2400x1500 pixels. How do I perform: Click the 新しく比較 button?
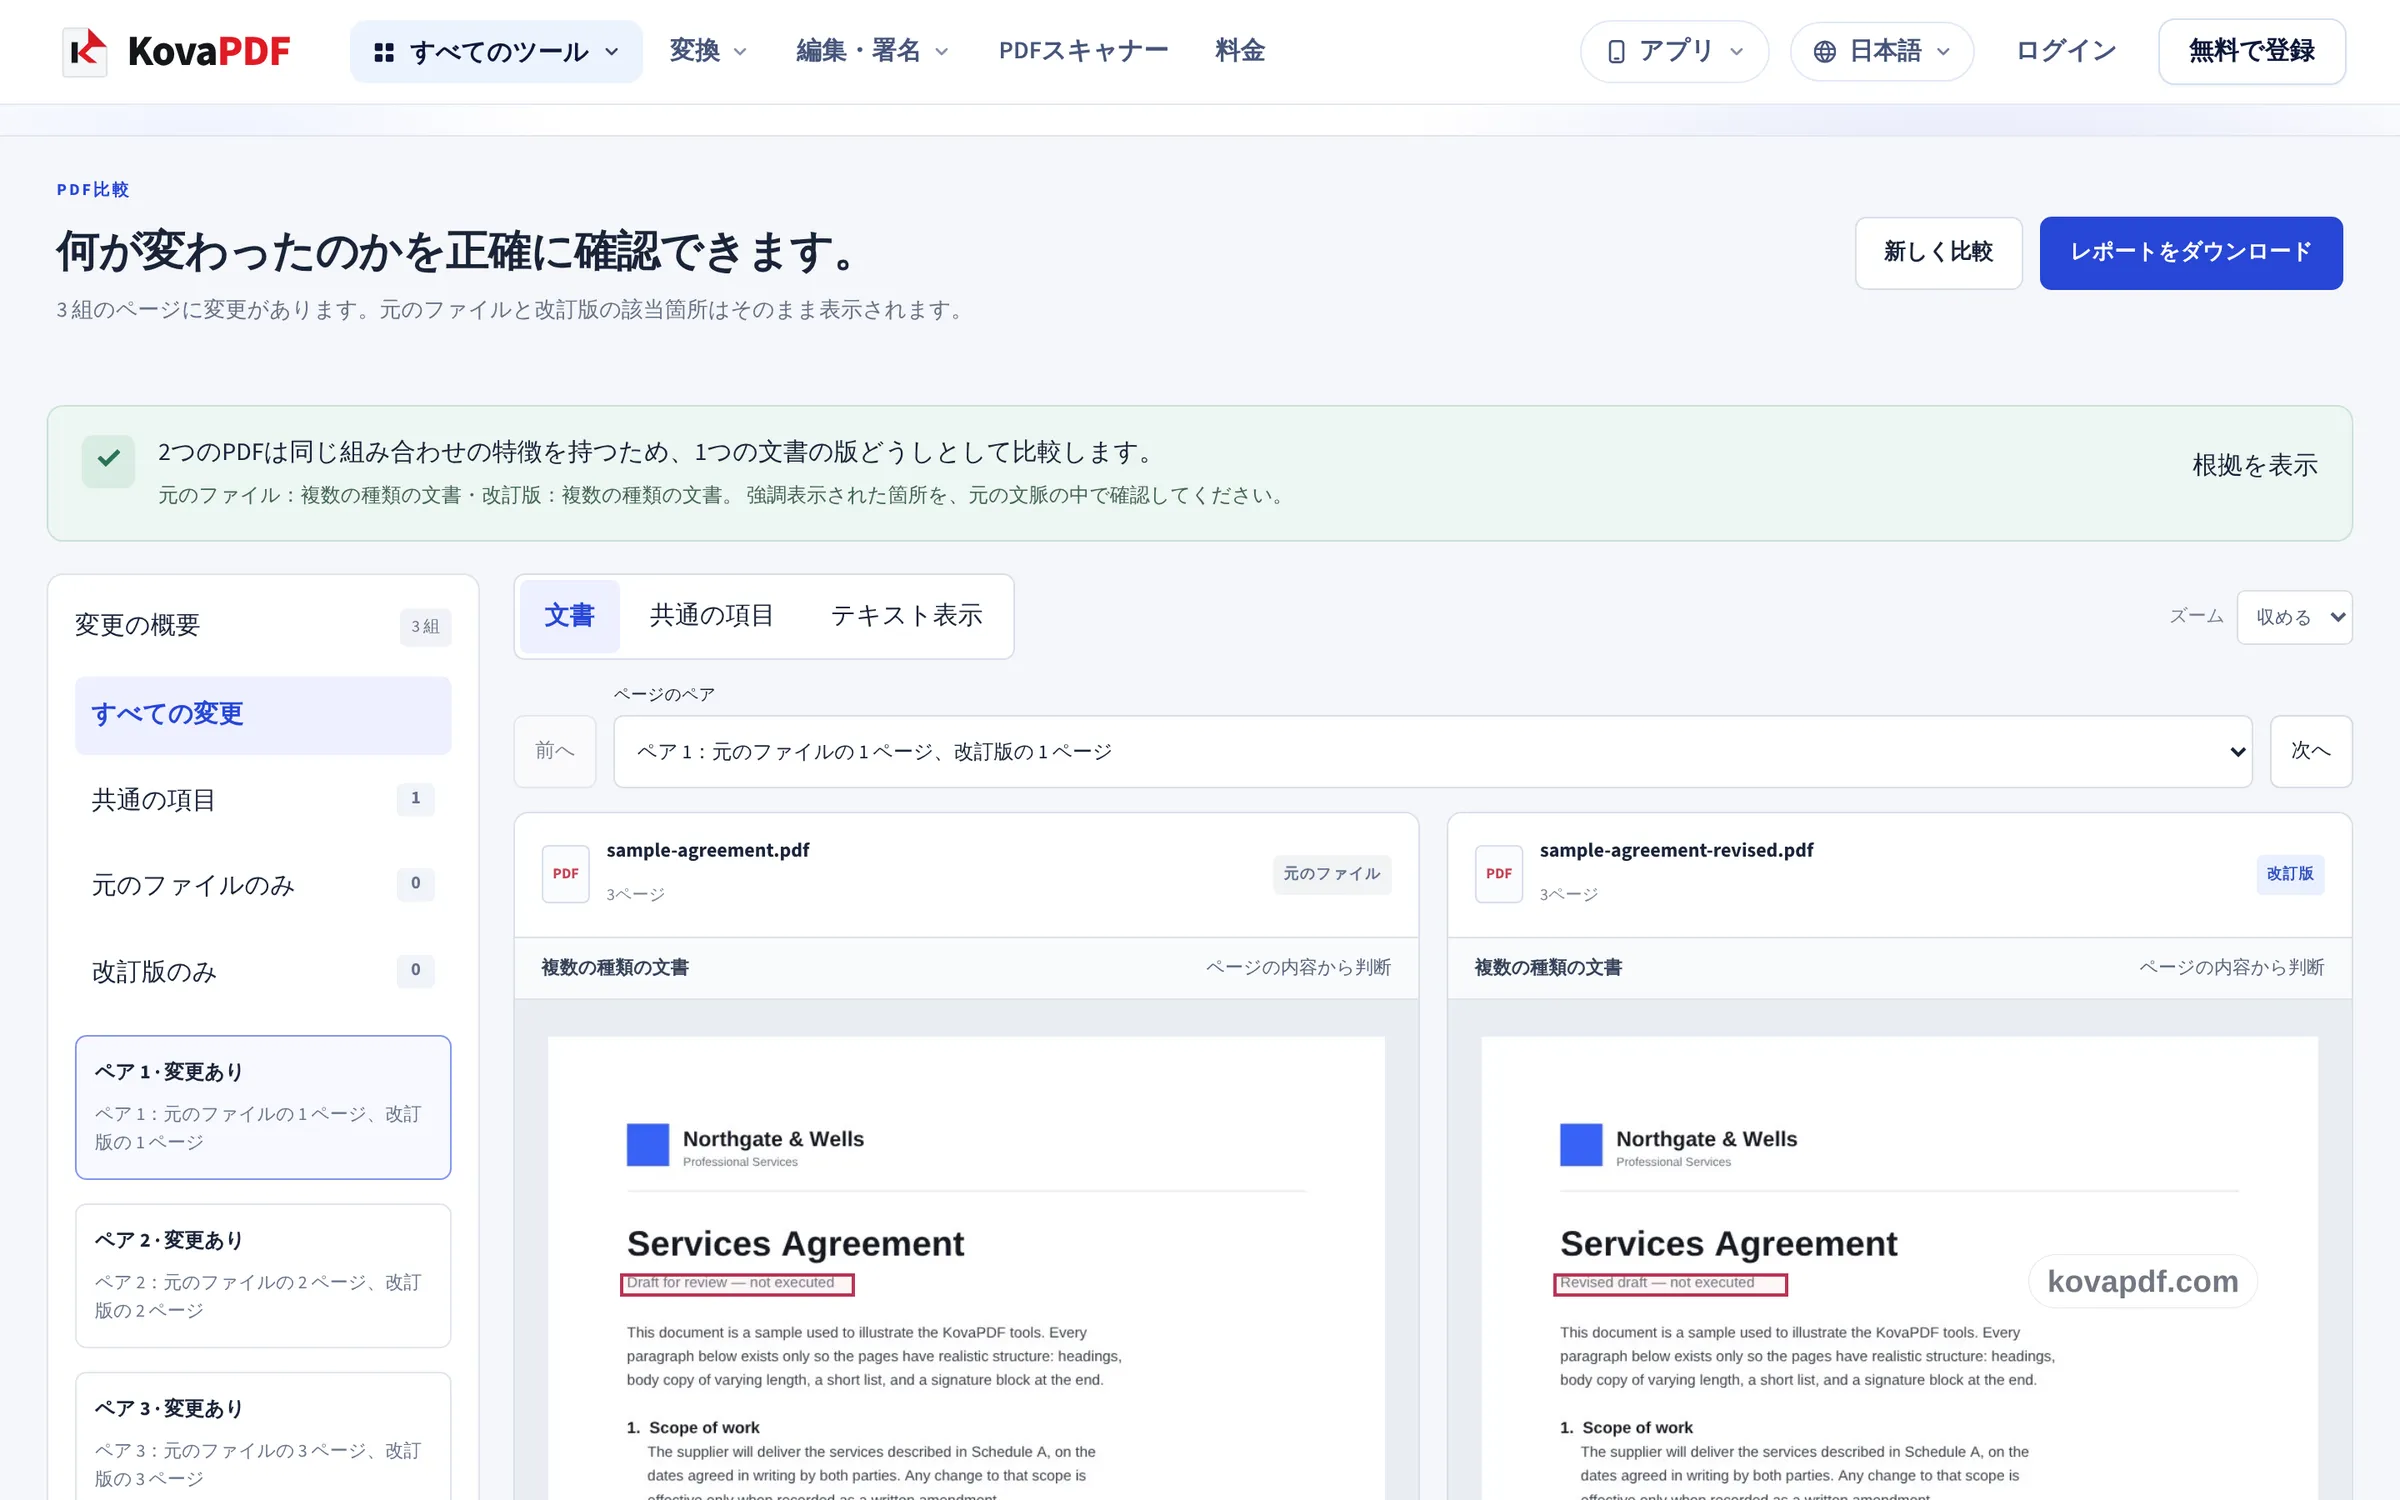[x=1938, y=253]
